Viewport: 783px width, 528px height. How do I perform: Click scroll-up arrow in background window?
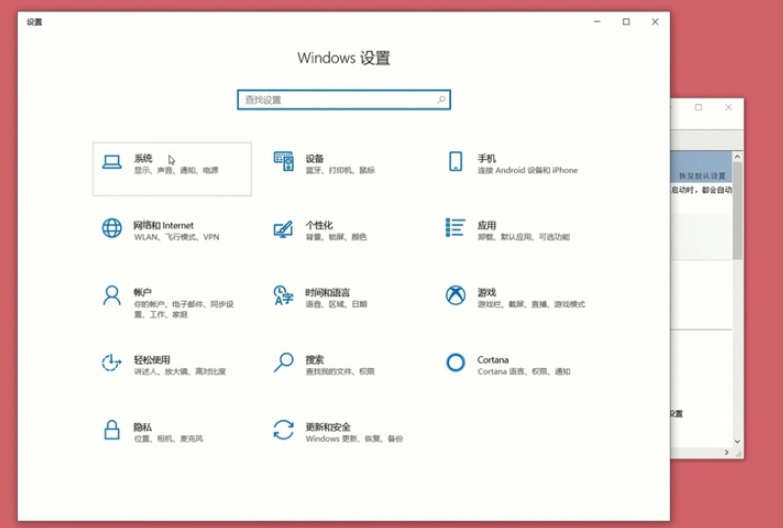pyautogui.click(x=738, y=157)
